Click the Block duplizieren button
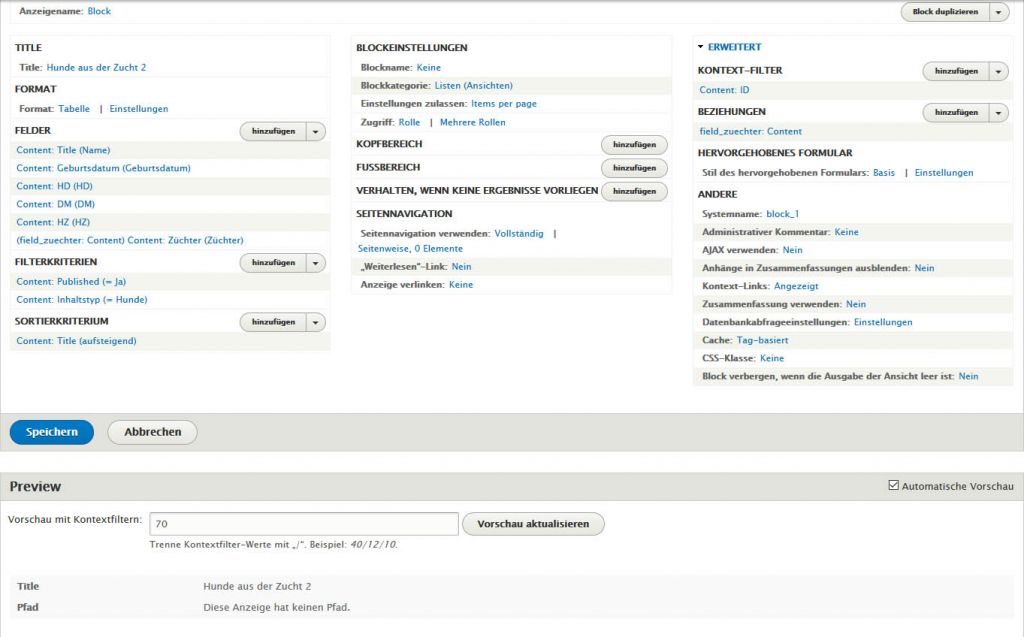This screenshot has width=1024, height=637. click(944, 12)
